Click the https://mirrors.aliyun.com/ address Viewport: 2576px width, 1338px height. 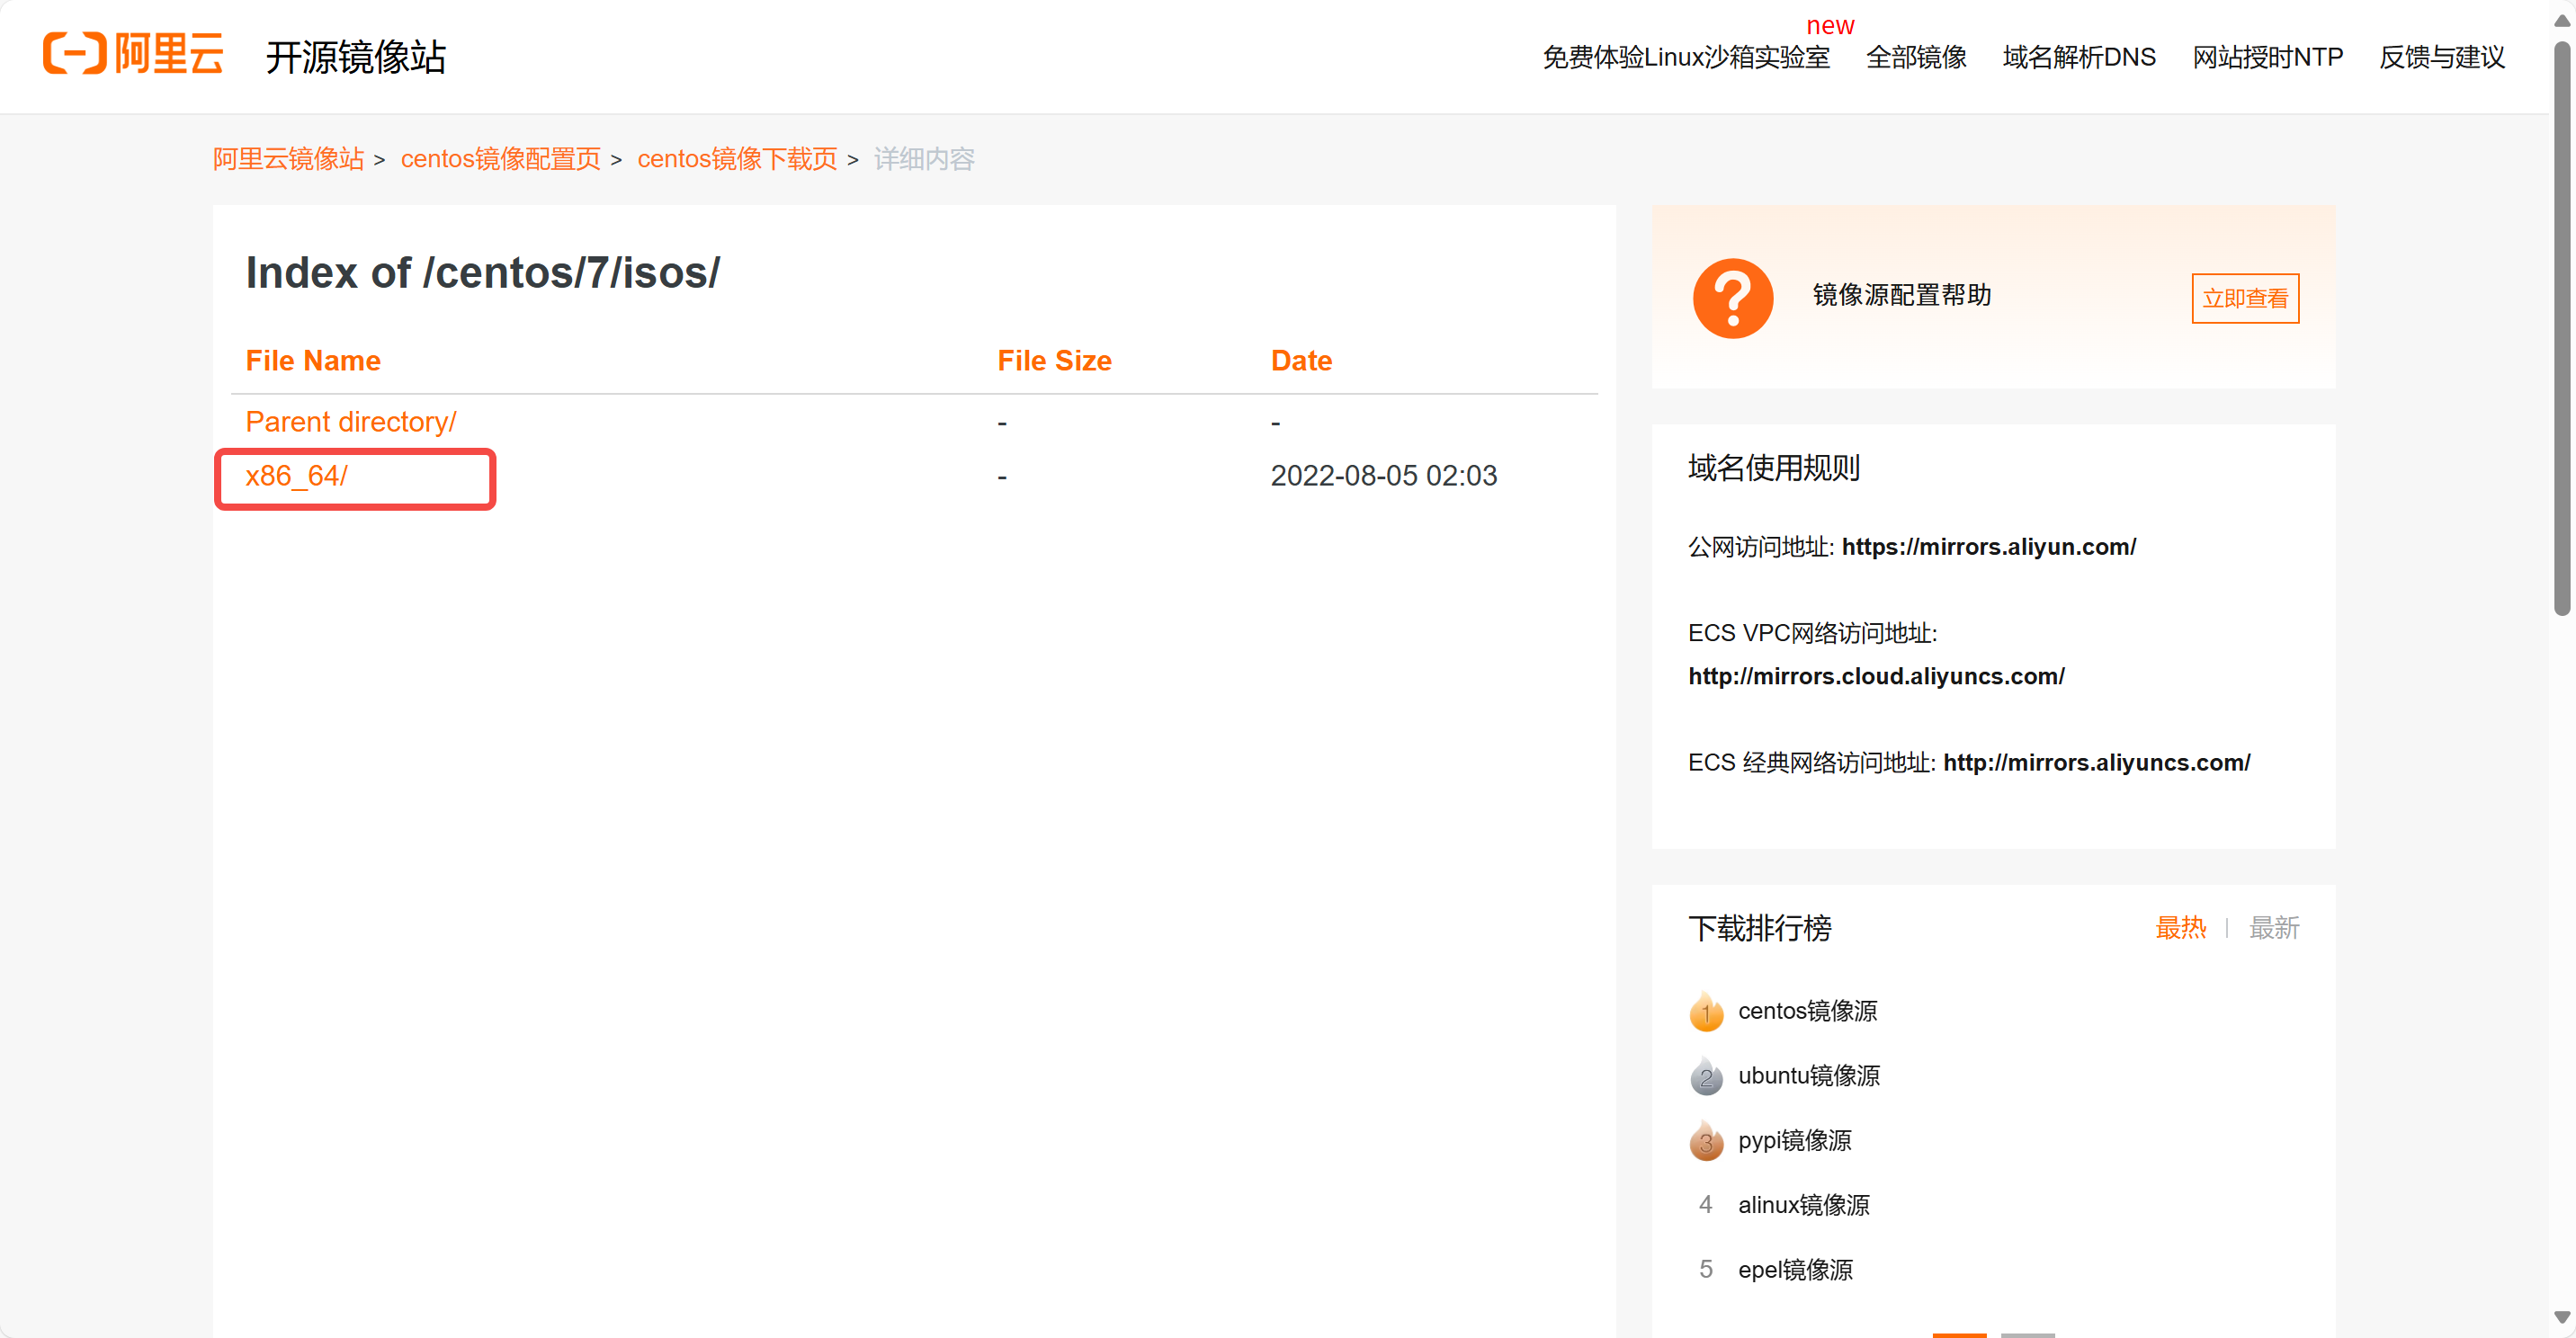point(1988,547)
